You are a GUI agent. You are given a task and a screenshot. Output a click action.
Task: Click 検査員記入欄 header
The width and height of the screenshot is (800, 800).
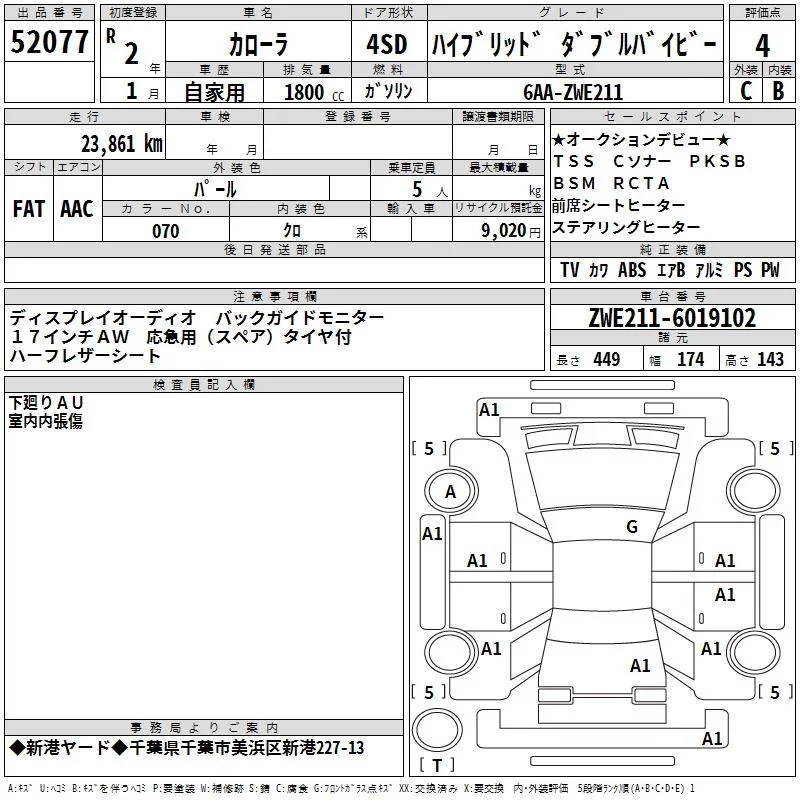(x=204, y=385)
